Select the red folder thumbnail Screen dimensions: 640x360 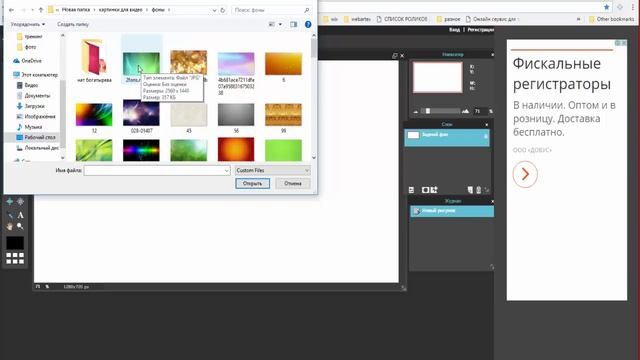94,57
